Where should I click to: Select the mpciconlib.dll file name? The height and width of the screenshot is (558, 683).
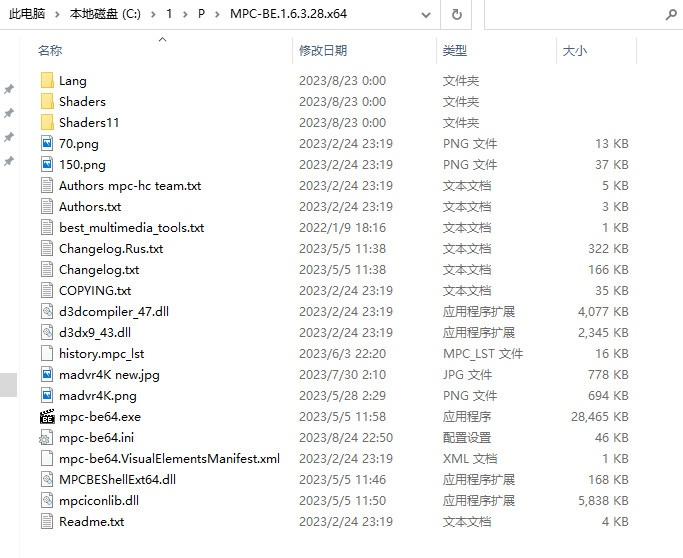pos(99,501)
